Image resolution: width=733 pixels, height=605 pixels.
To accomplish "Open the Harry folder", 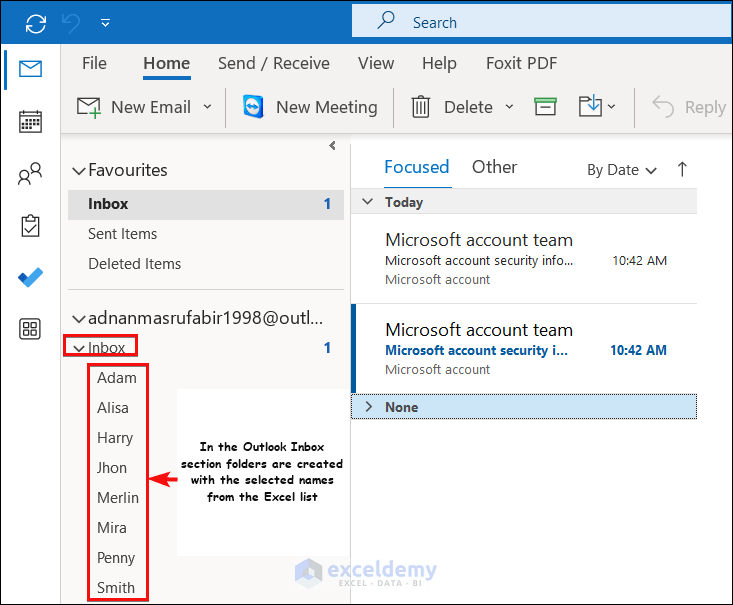I will pyautogui.click(x=115, y=438).
